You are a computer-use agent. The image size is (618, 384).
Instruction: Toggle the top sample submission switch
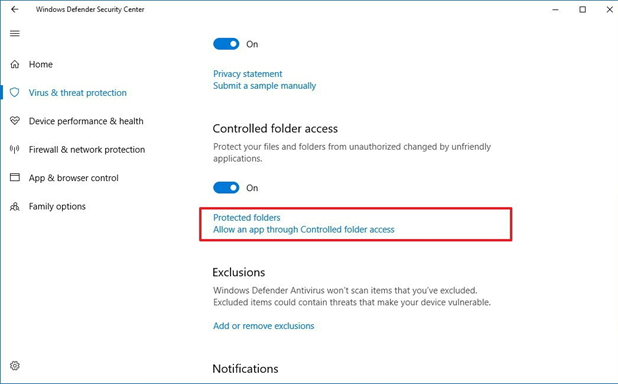(x=226, y=44)
